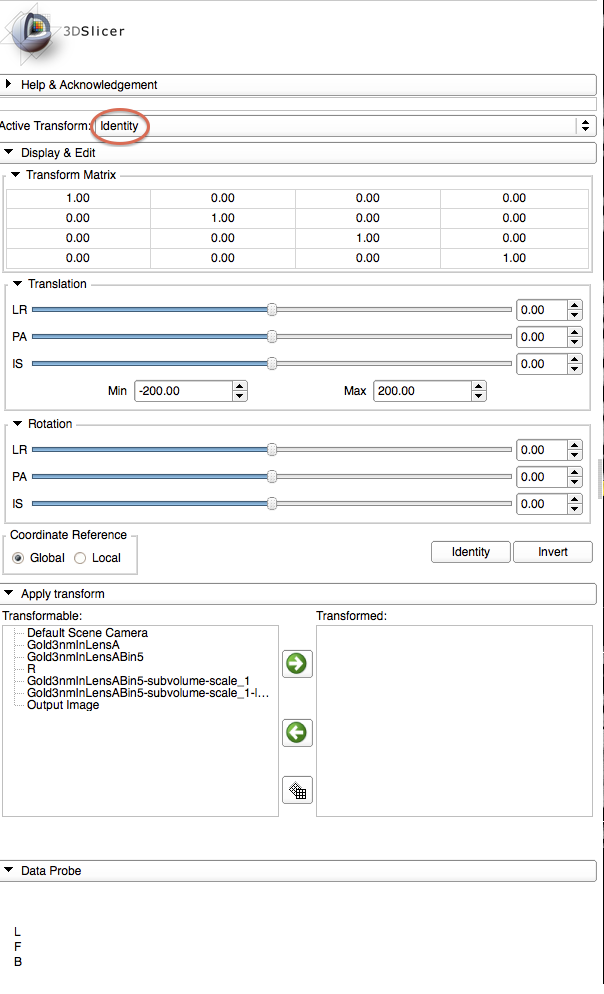Image resolution: width=604 pixels, height=994 pixels.
Task: Click green left arrow to remove transform
Action: [x=297, y=733]
